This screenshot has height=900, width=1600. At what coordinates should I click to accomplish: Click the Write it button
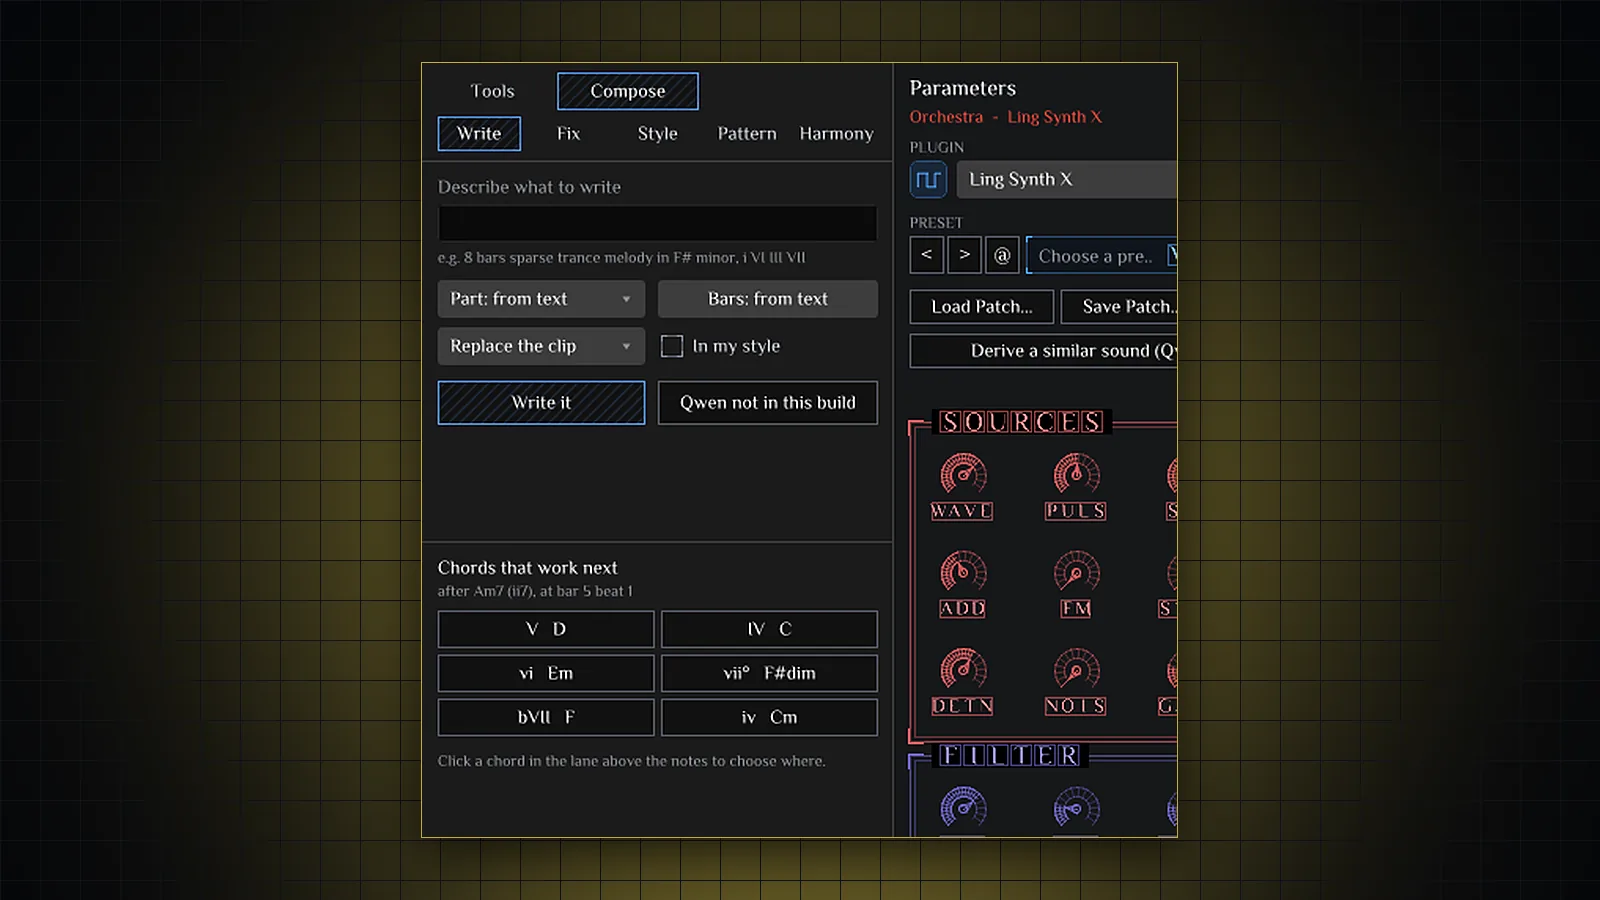click(541, 403)
